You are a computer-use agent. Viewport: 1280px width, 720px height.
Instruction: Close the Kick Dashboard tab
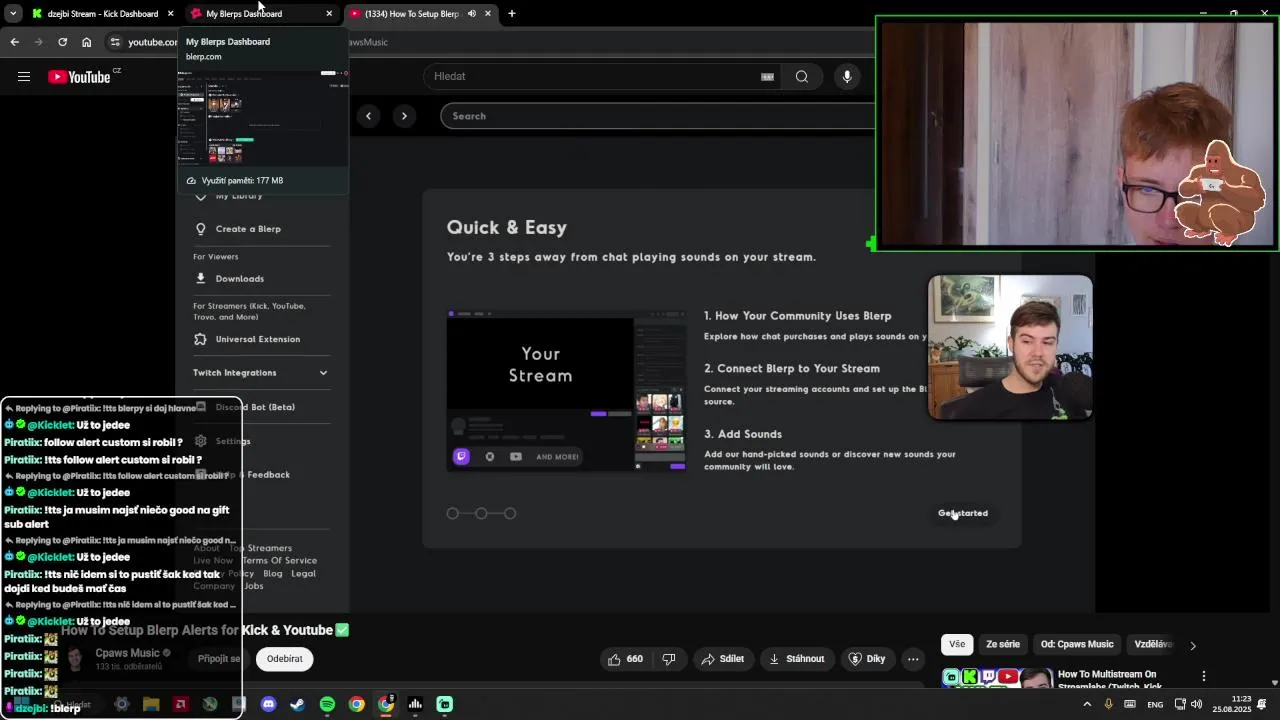tap(170, 14)
